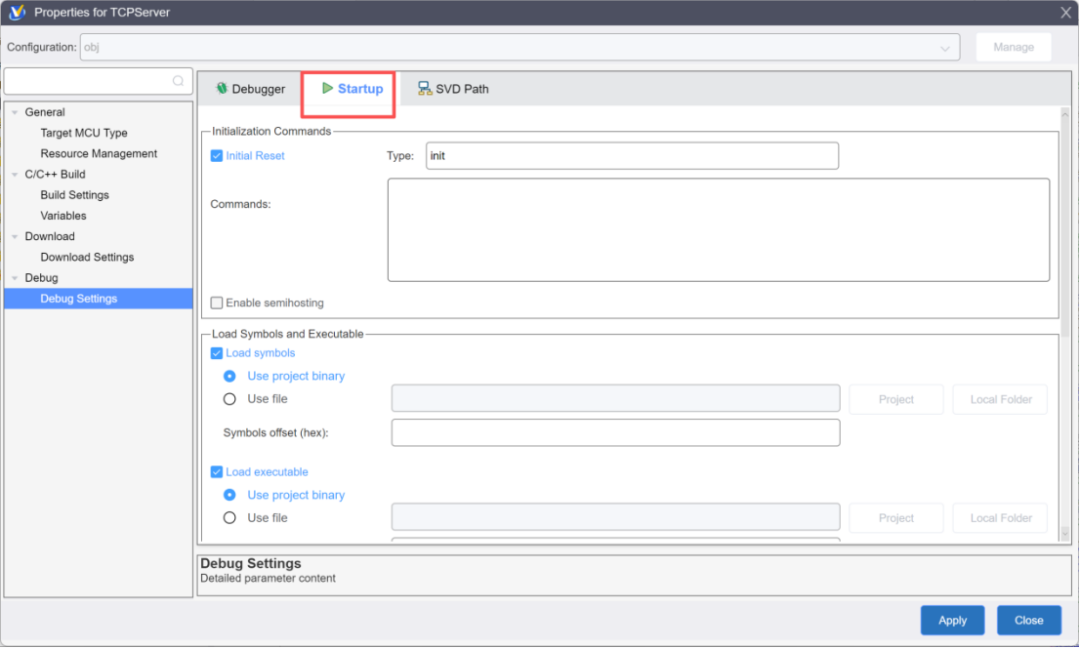This screenshot has width=1080, height=648.
Task: Open the SVD Path tab
Action: point(453,89)
